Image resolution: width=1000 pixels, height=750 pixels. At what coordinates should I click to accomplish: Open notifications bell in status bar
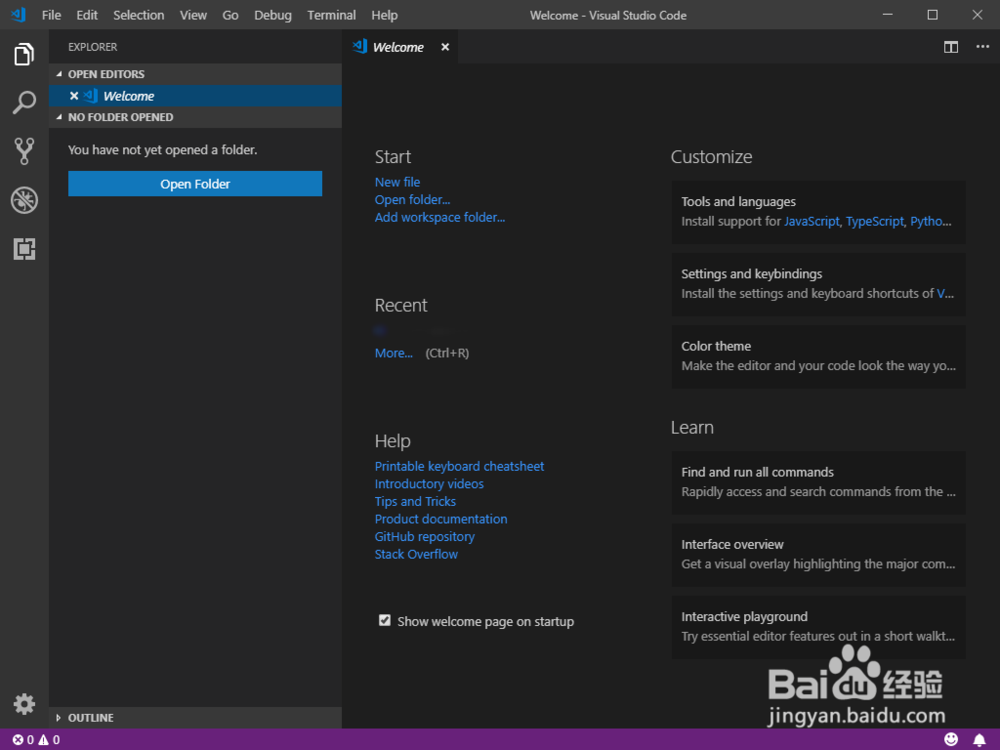979,740
